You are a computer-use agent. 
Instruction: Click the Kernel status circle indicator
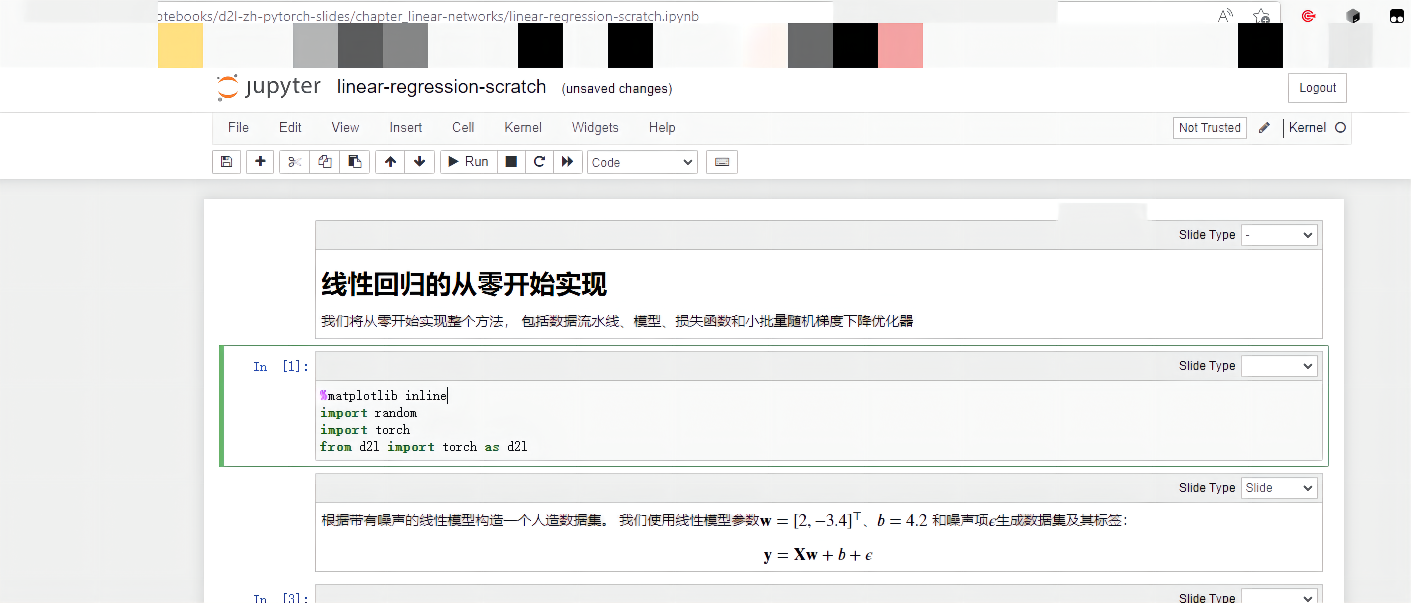pyautogui.click(x=1341, y=128)
